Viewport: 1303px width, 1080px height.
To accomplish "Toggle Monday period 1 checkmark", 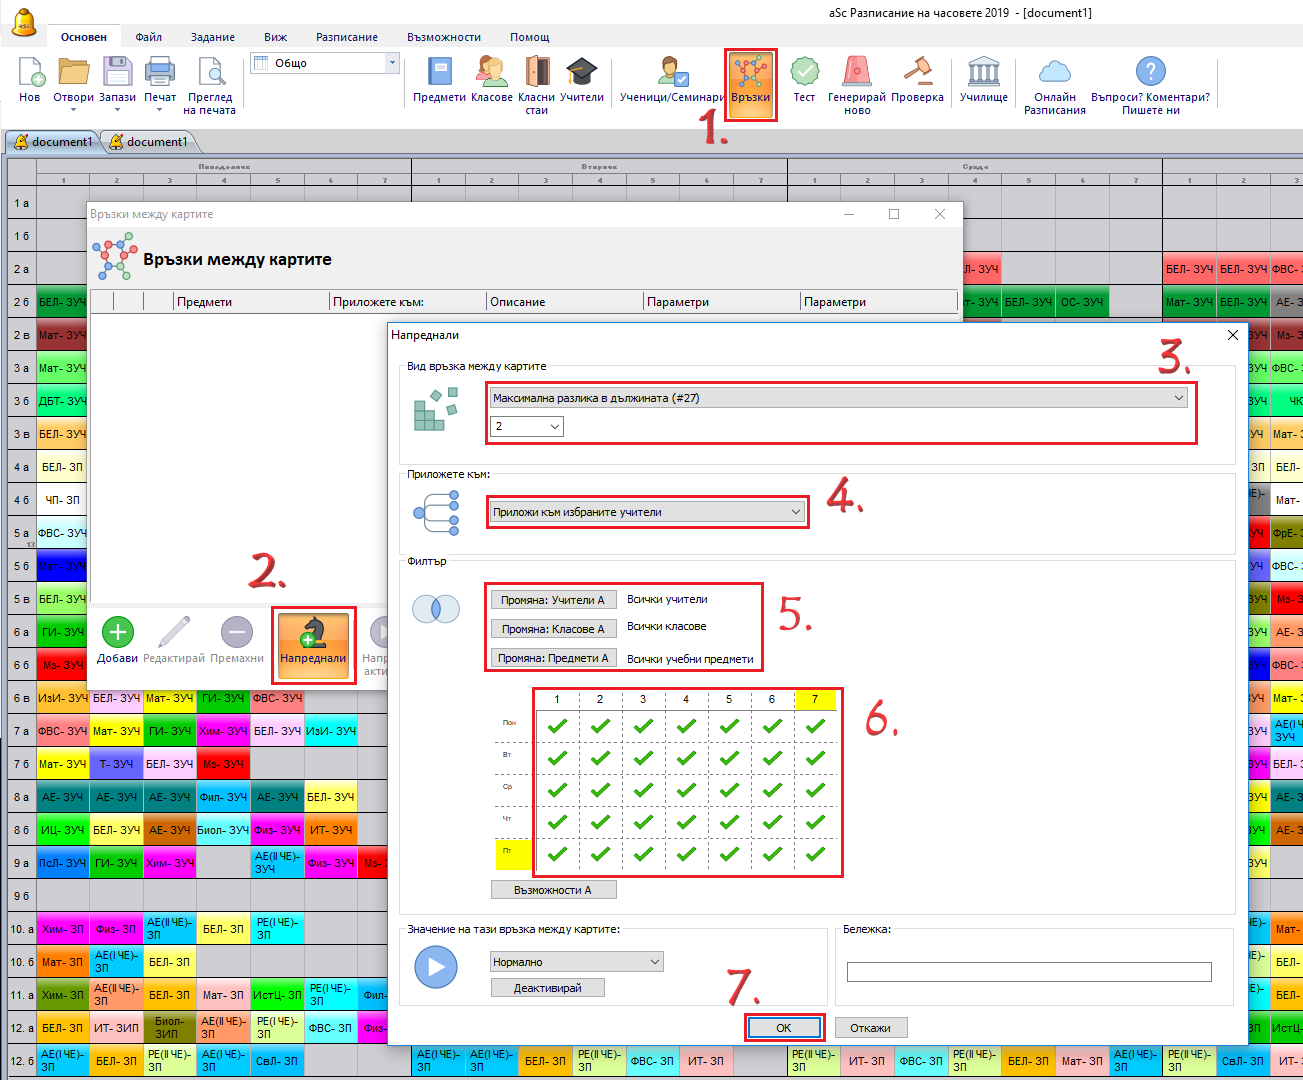I will click(557, 727).
